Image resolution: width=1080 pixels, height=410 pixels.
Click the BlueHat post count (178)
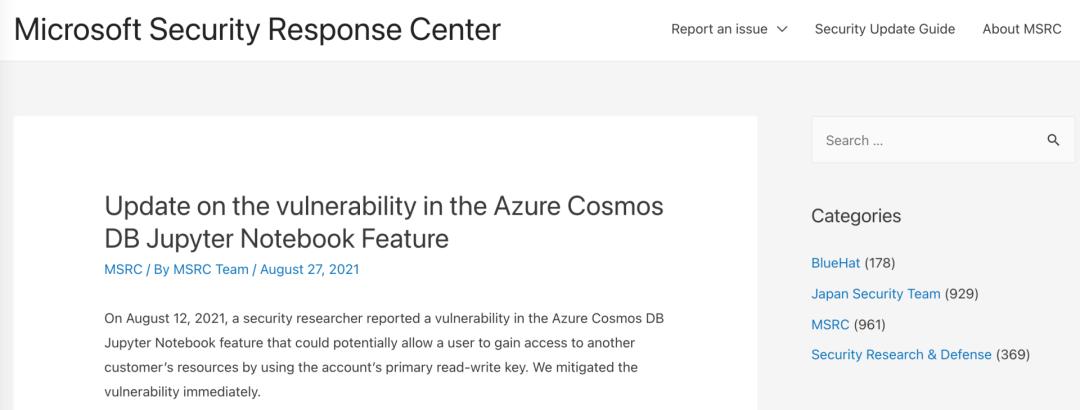879,263
